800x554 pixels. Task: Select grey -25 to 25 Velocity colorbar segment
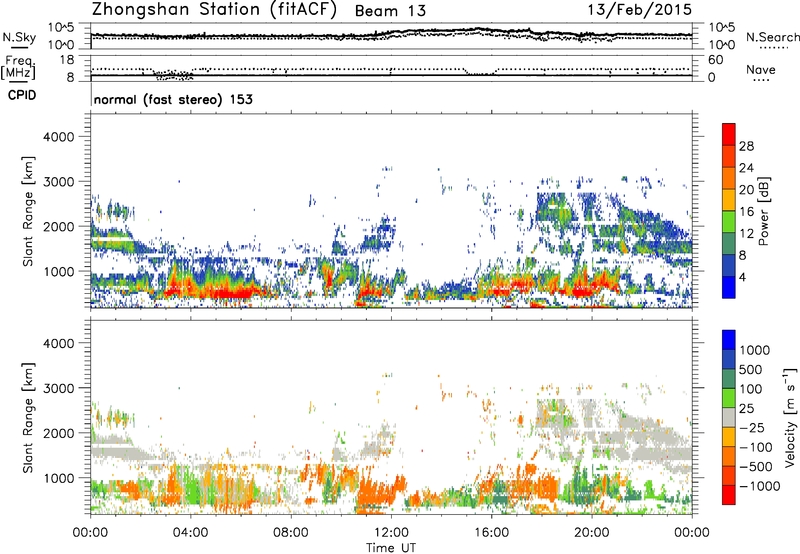[x=729, y=418]
